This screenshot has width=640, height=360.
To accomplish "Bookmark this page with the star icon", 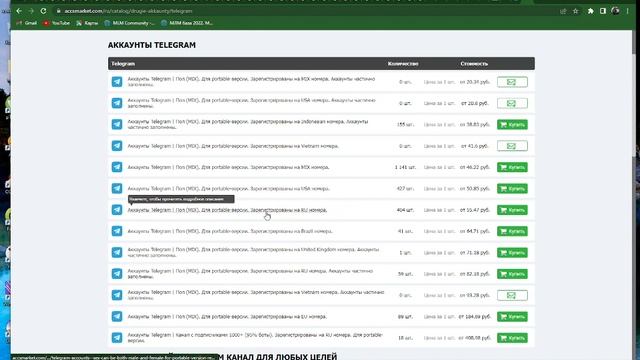I will 576,11.
